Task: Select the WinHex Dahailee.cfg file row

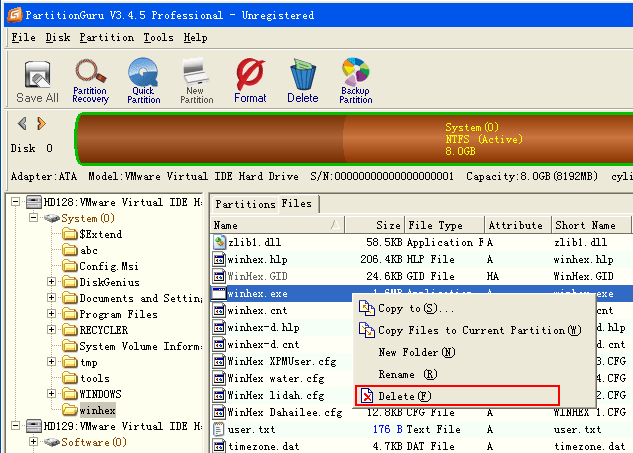Action: (420, 412)
